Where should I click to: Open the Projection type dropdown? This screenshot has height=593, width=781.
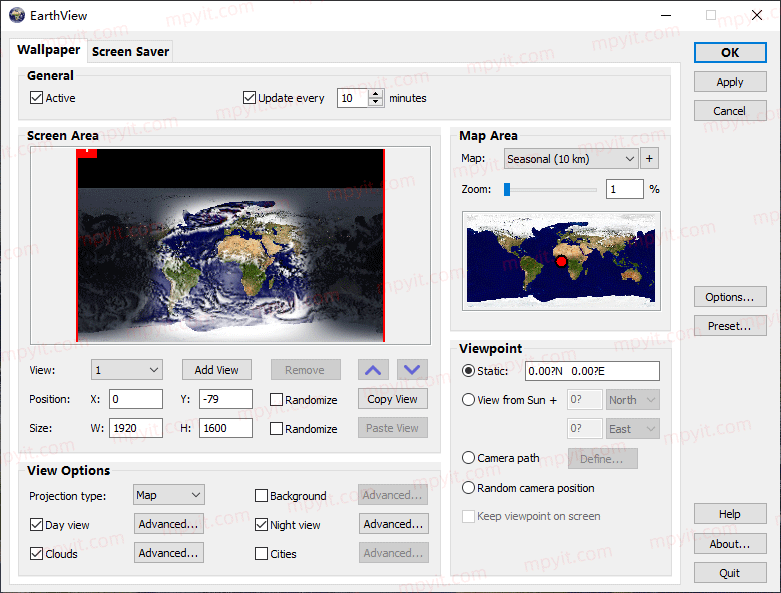click(169, 495)
